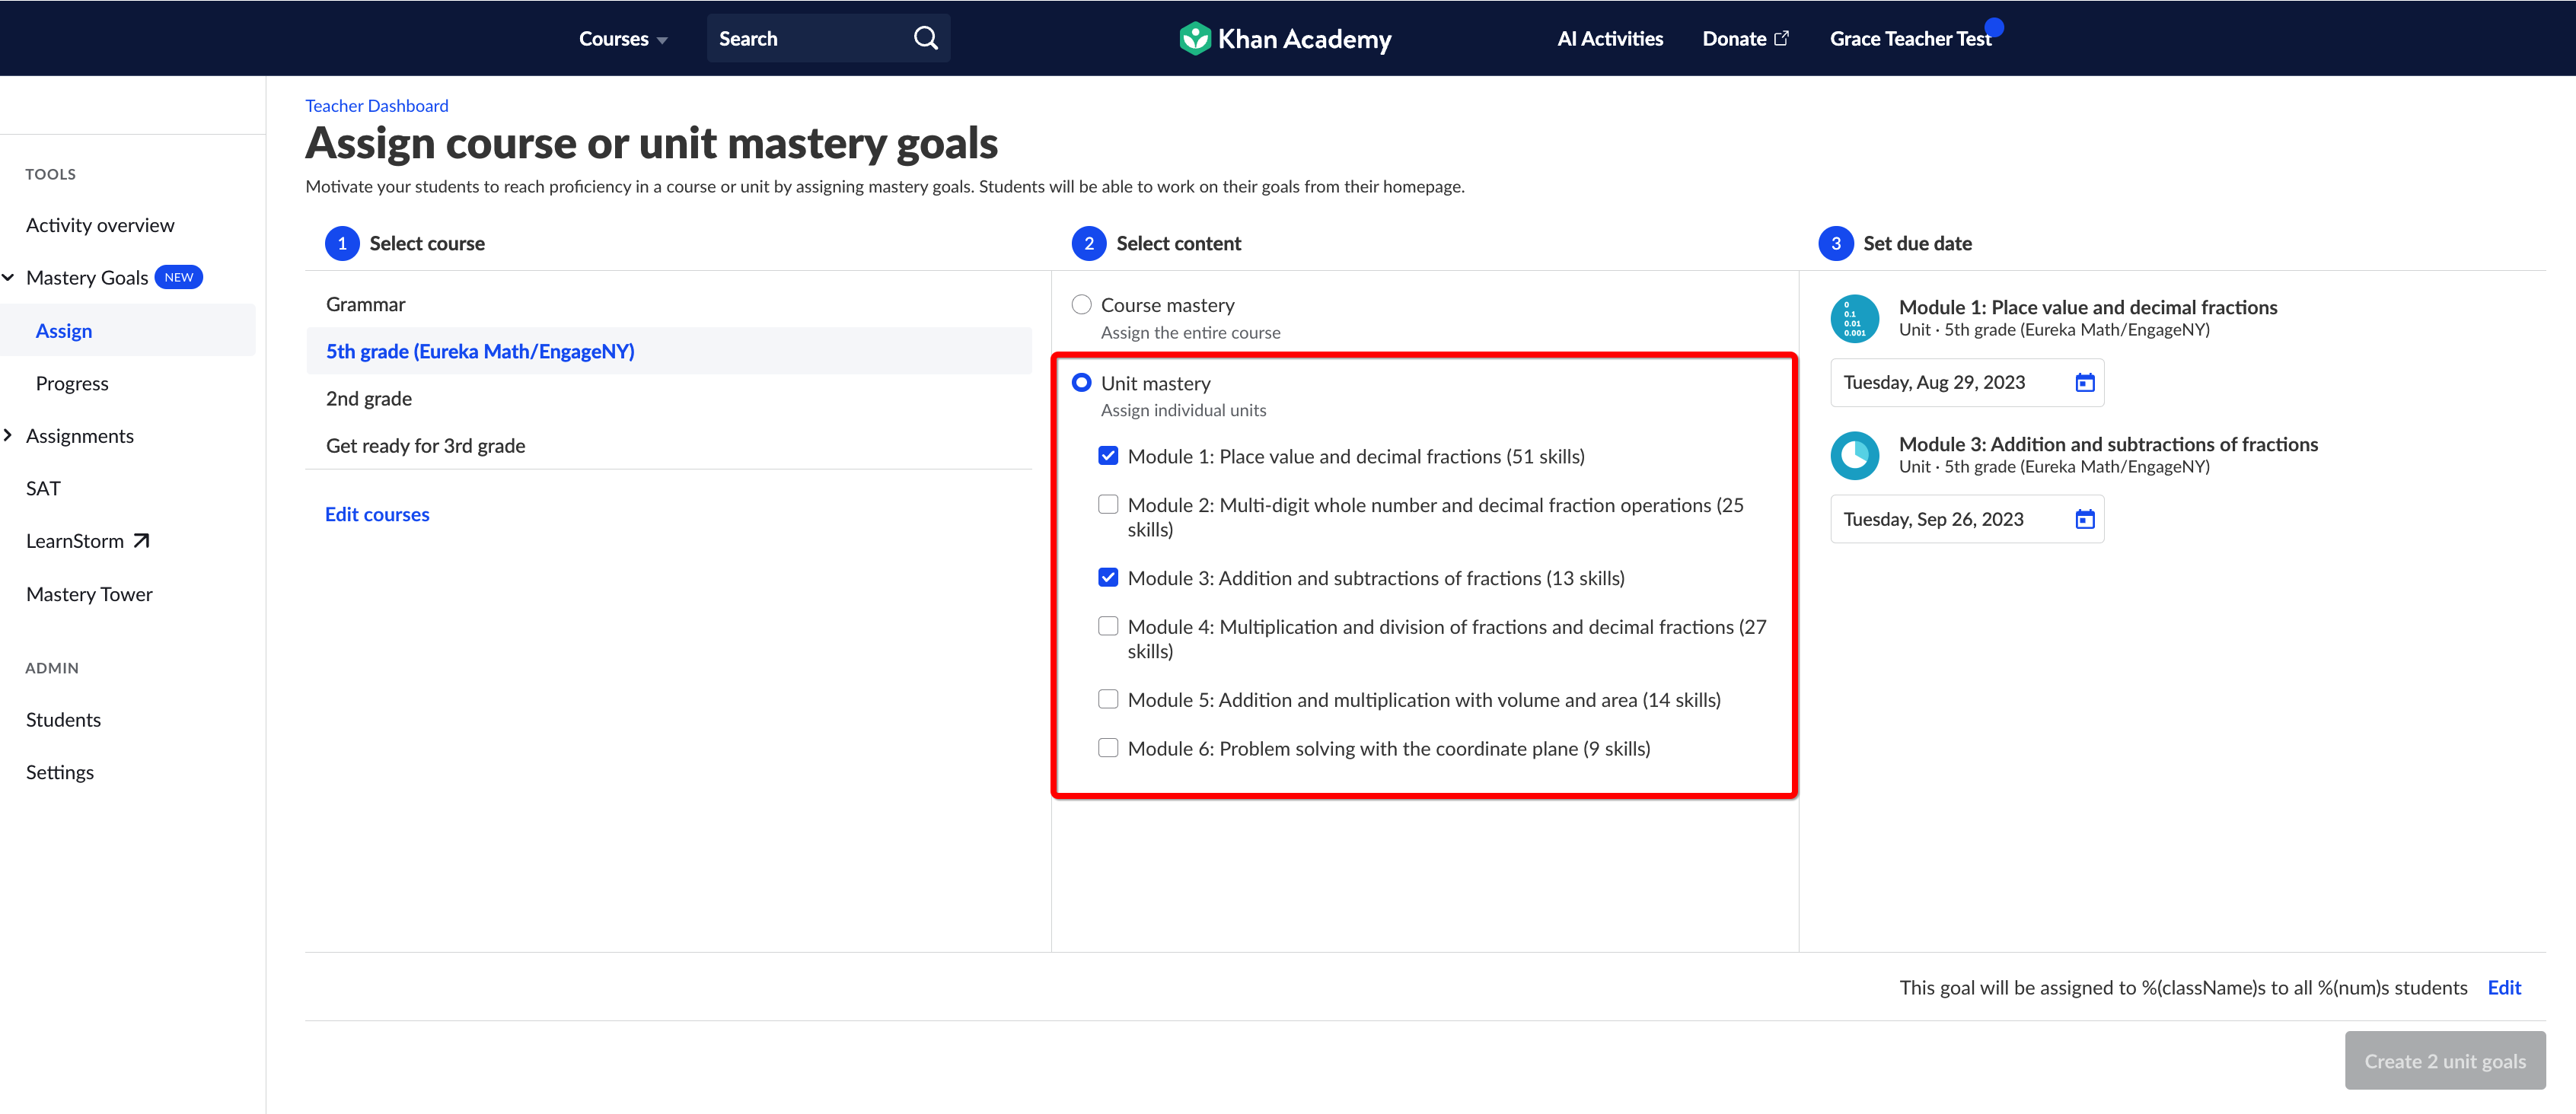This screenshot has width=2576, height=1114.
Task: Click the Donate link
Action: 1734,39
